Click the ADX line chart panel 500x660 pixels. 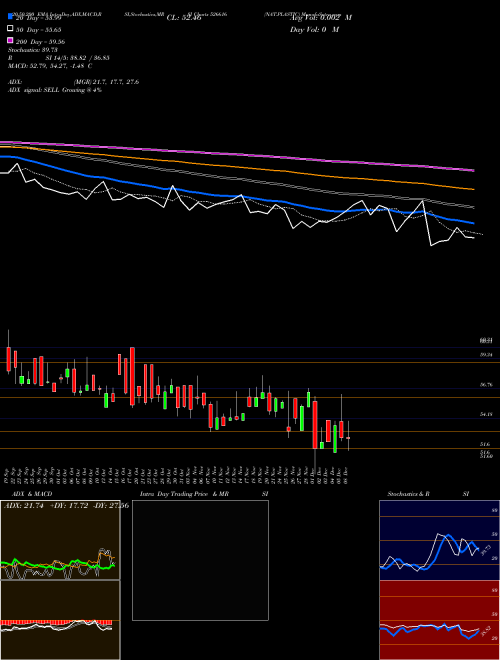tap(60, 540)
